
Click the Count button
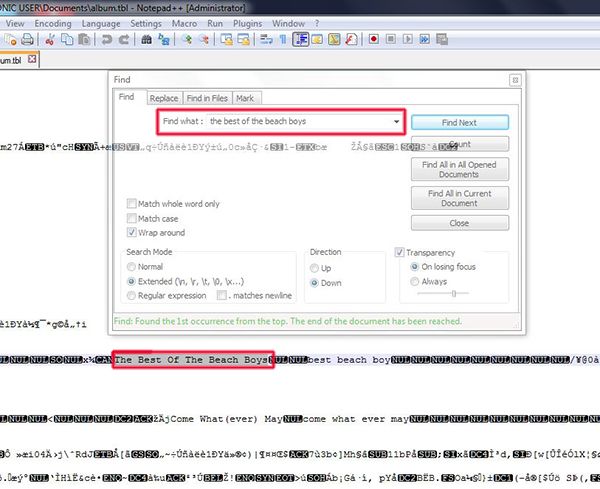[x=460, y=144]
